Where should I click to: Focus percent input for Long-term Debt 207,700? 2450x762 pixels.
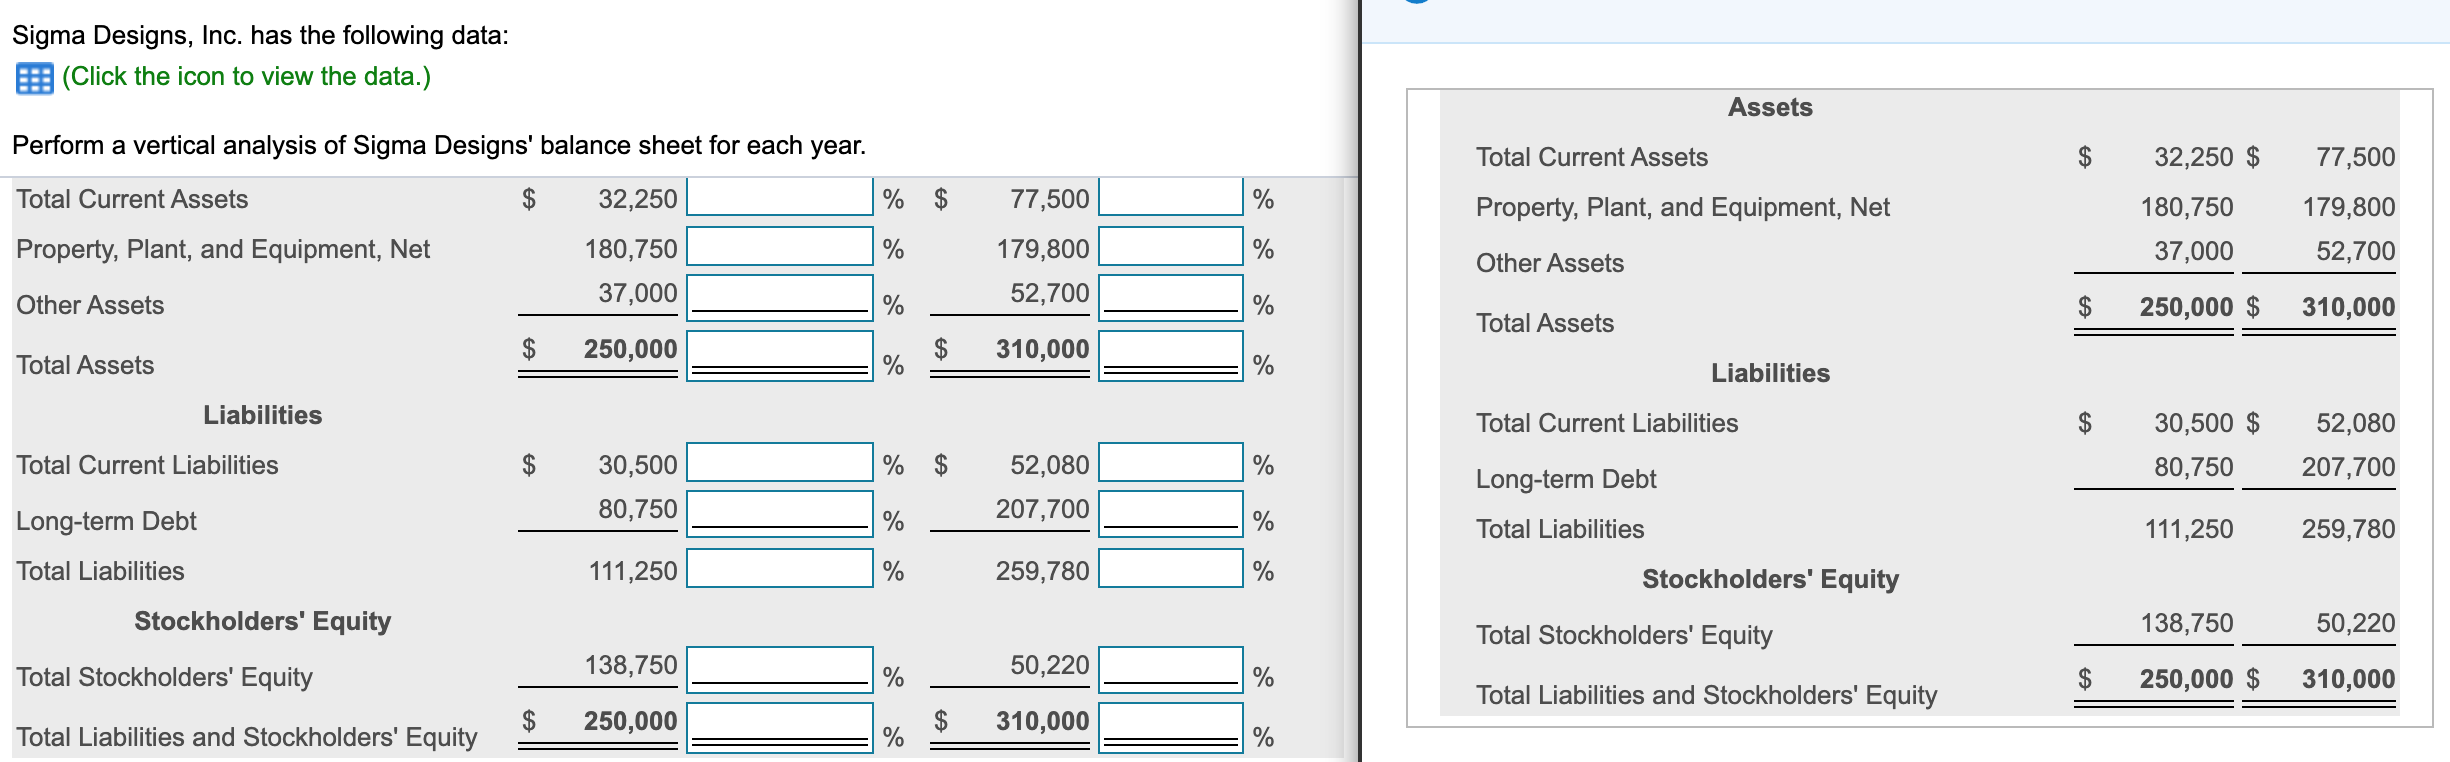click(1171, 514)
